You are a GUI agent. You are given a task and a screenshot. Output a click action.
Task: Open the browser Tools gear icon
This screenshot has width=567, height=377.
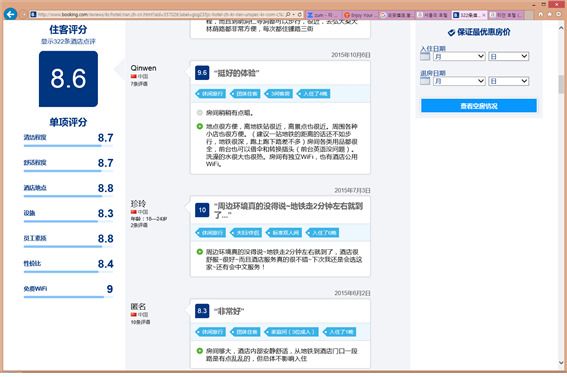click(x=559, y=14)
